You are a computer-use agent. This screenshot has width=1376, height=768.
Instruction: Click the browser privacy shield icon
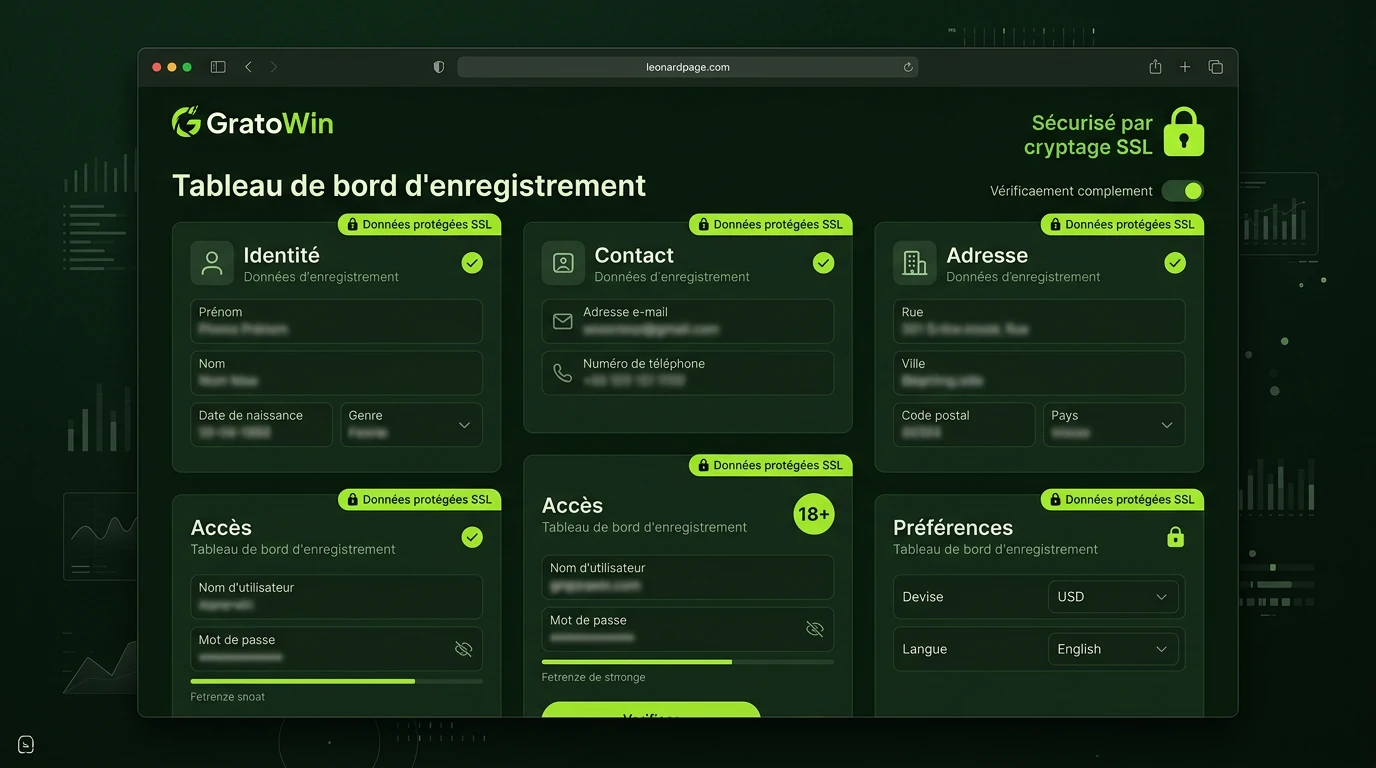(x=438, y=67)
